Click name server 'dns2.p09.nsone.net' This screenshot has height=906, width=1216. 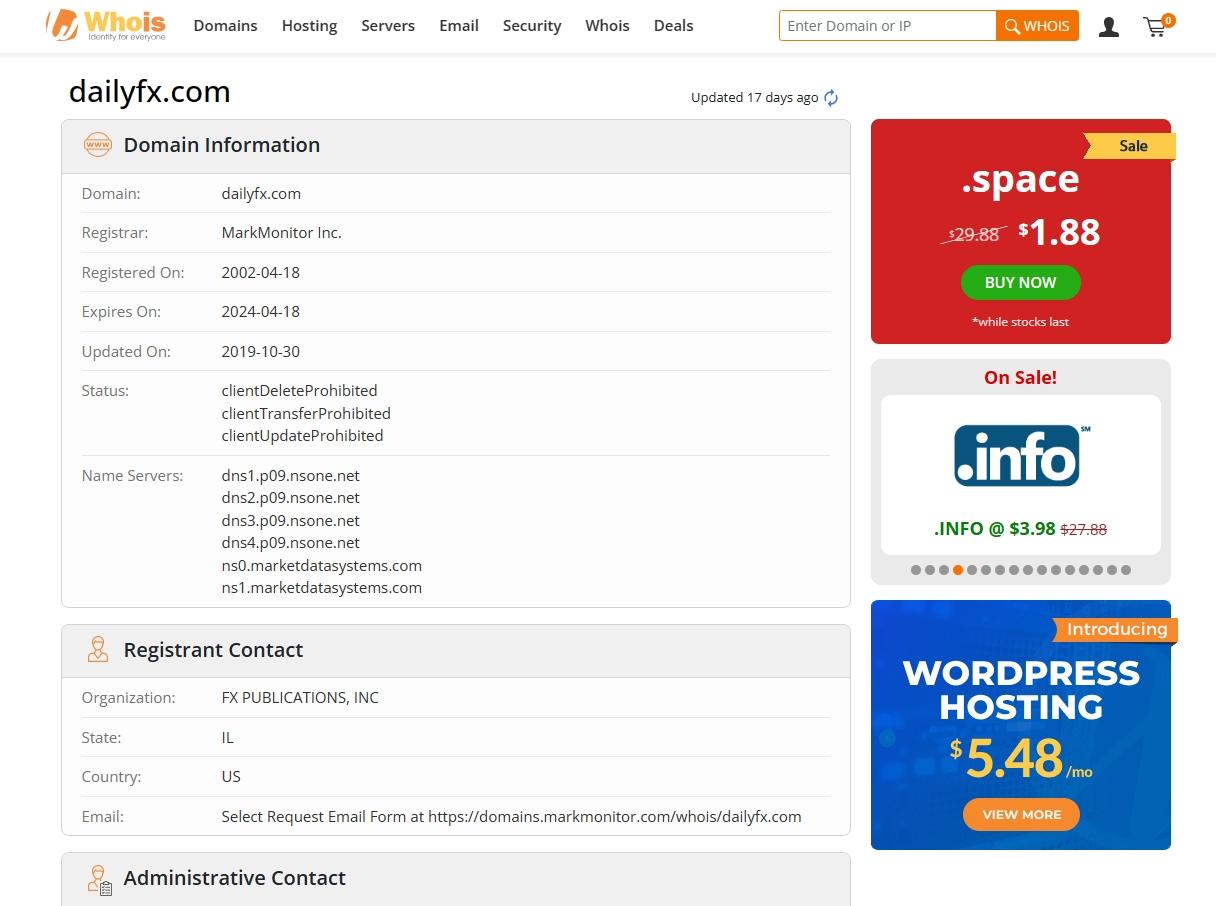[x=290, y=498]
